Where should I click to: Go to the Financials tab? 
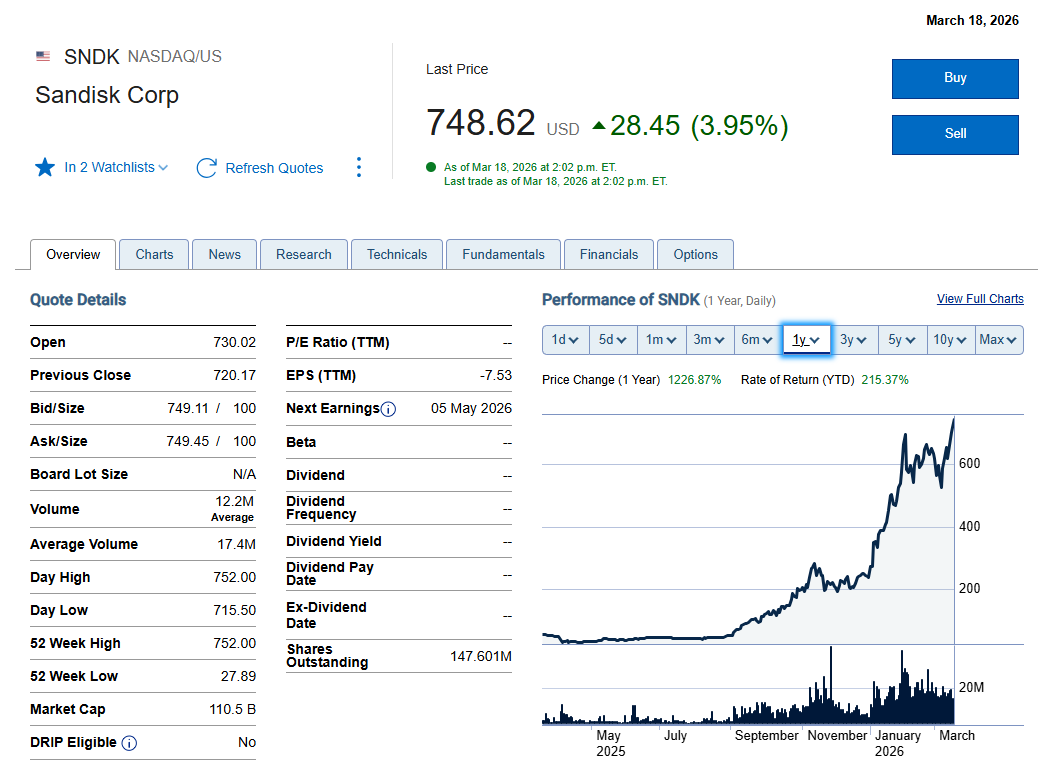pos(609,255)
